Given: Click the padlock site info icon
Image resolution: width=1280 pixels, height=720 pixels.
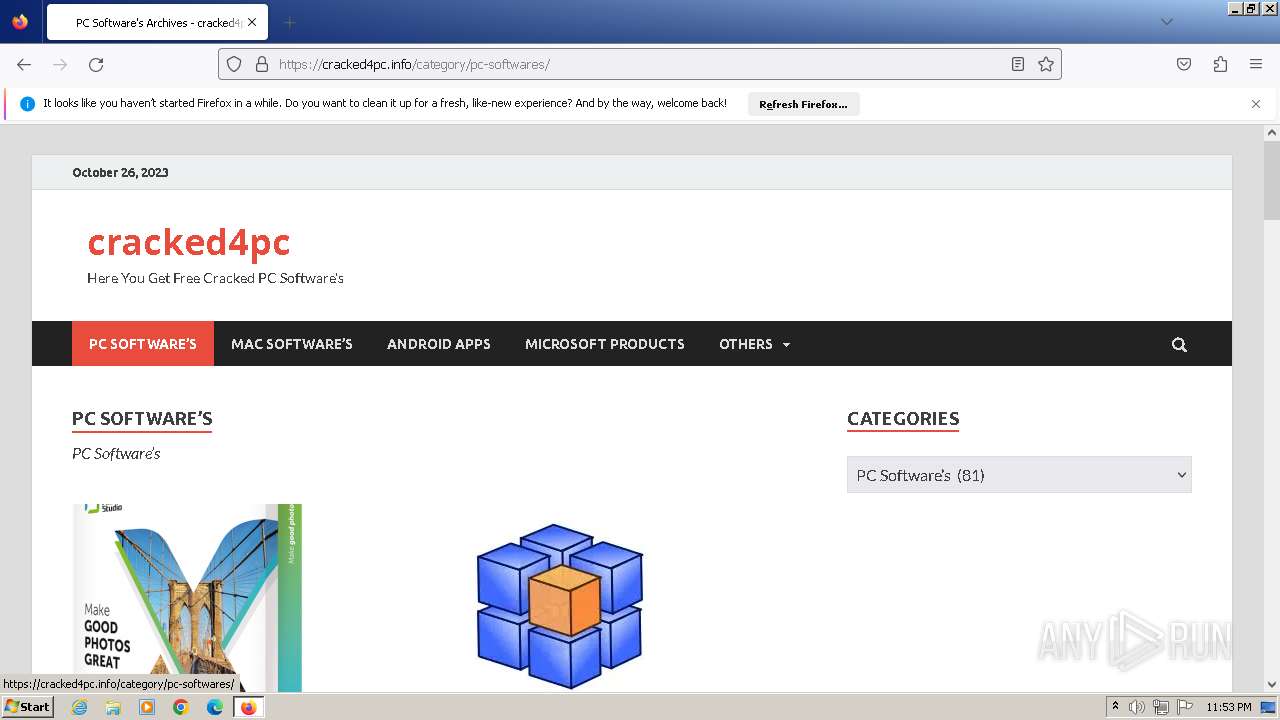Looking at the screenshot, I should (x=262, y=64).
